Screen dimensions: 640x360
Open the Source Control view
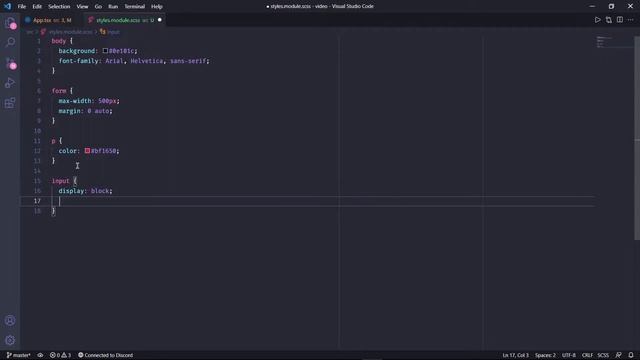[x=10, y=62]
